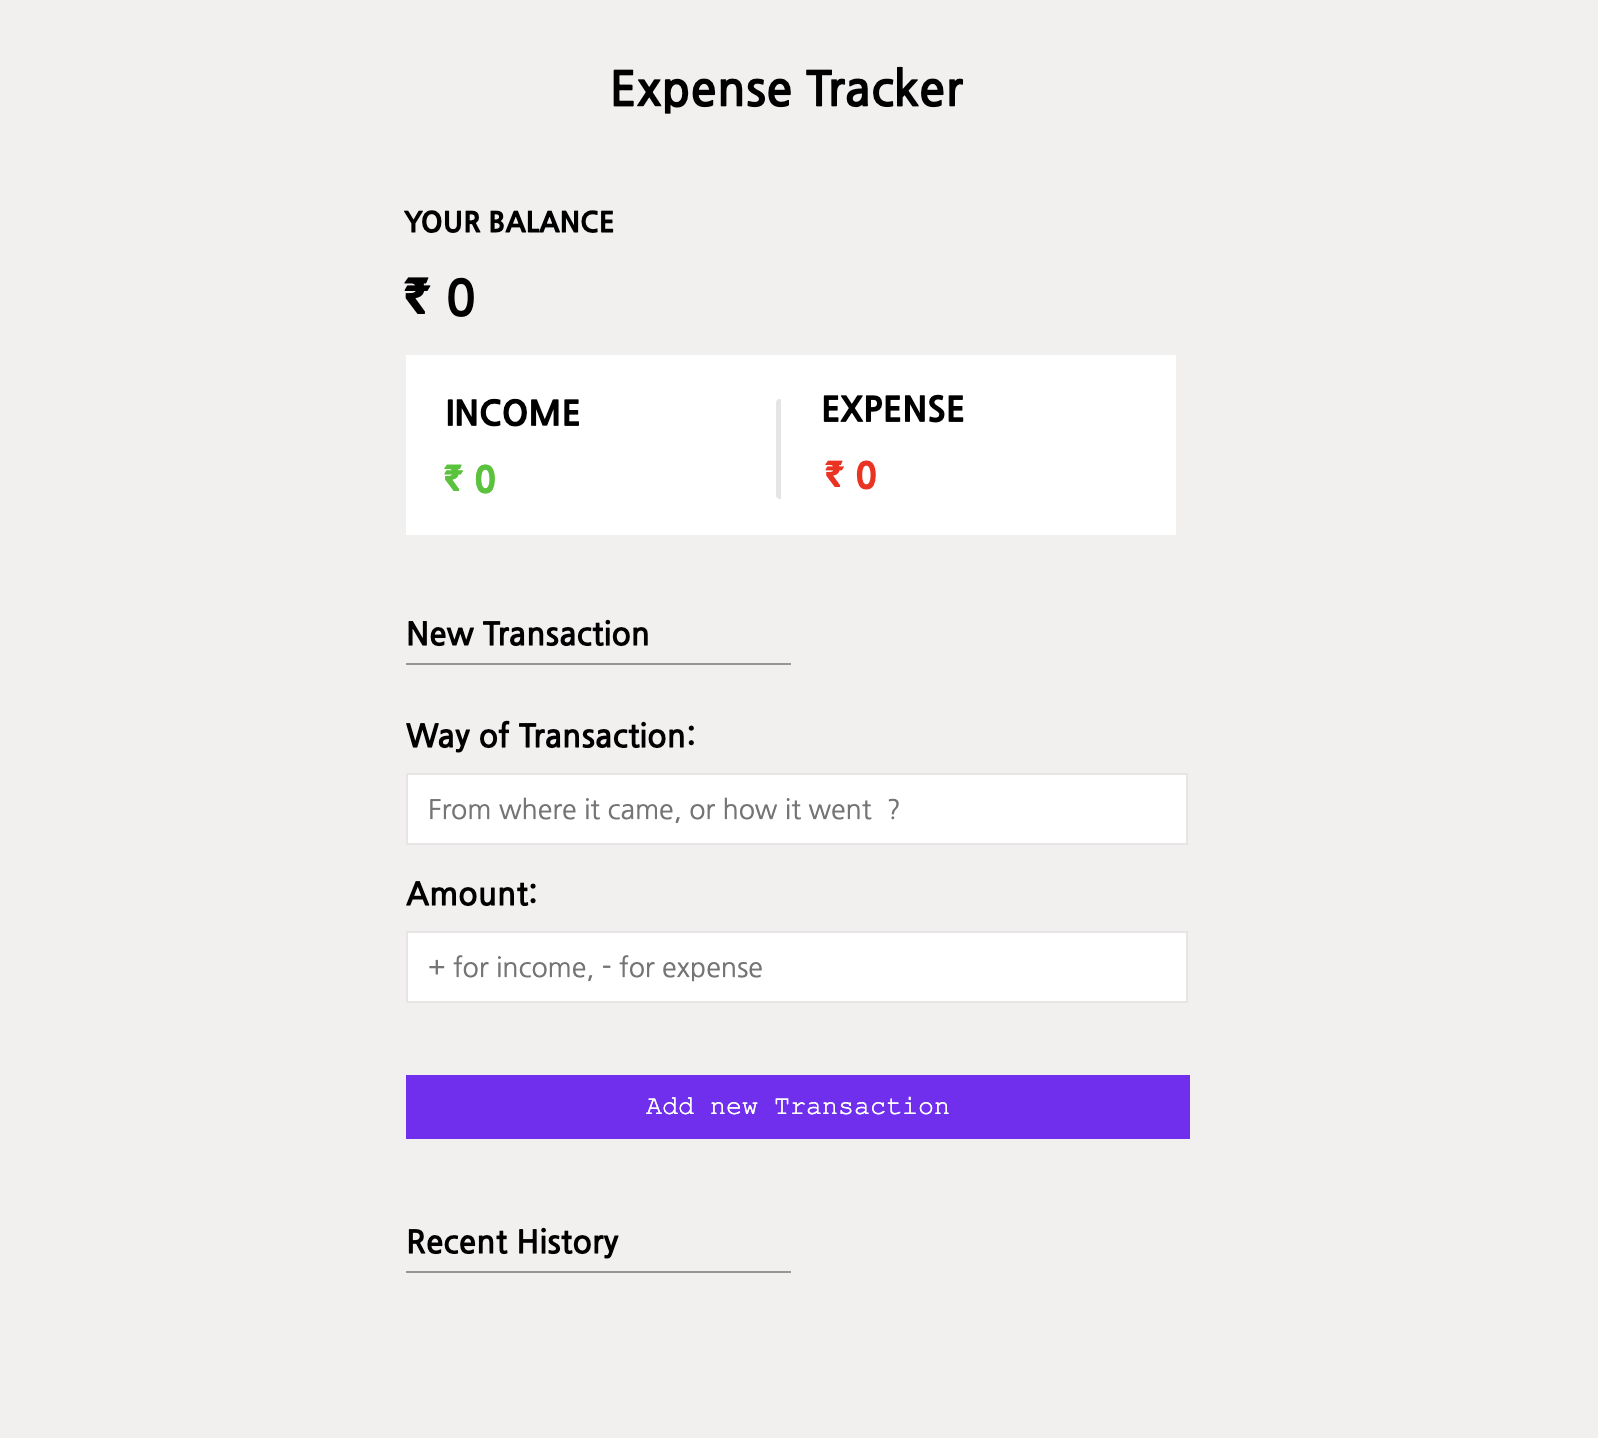Click the INCOME heading in the summary card
This screenshot has height=1438, width=1598.
(x=512, y=413)
